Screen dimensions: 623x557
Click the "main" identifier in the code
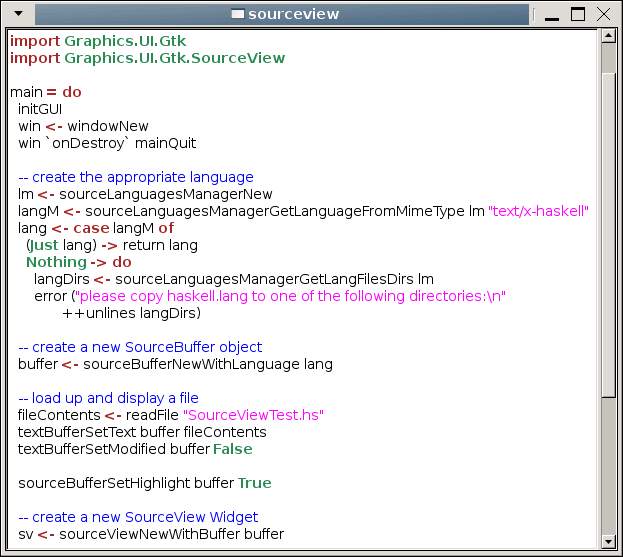pos(26,92)
